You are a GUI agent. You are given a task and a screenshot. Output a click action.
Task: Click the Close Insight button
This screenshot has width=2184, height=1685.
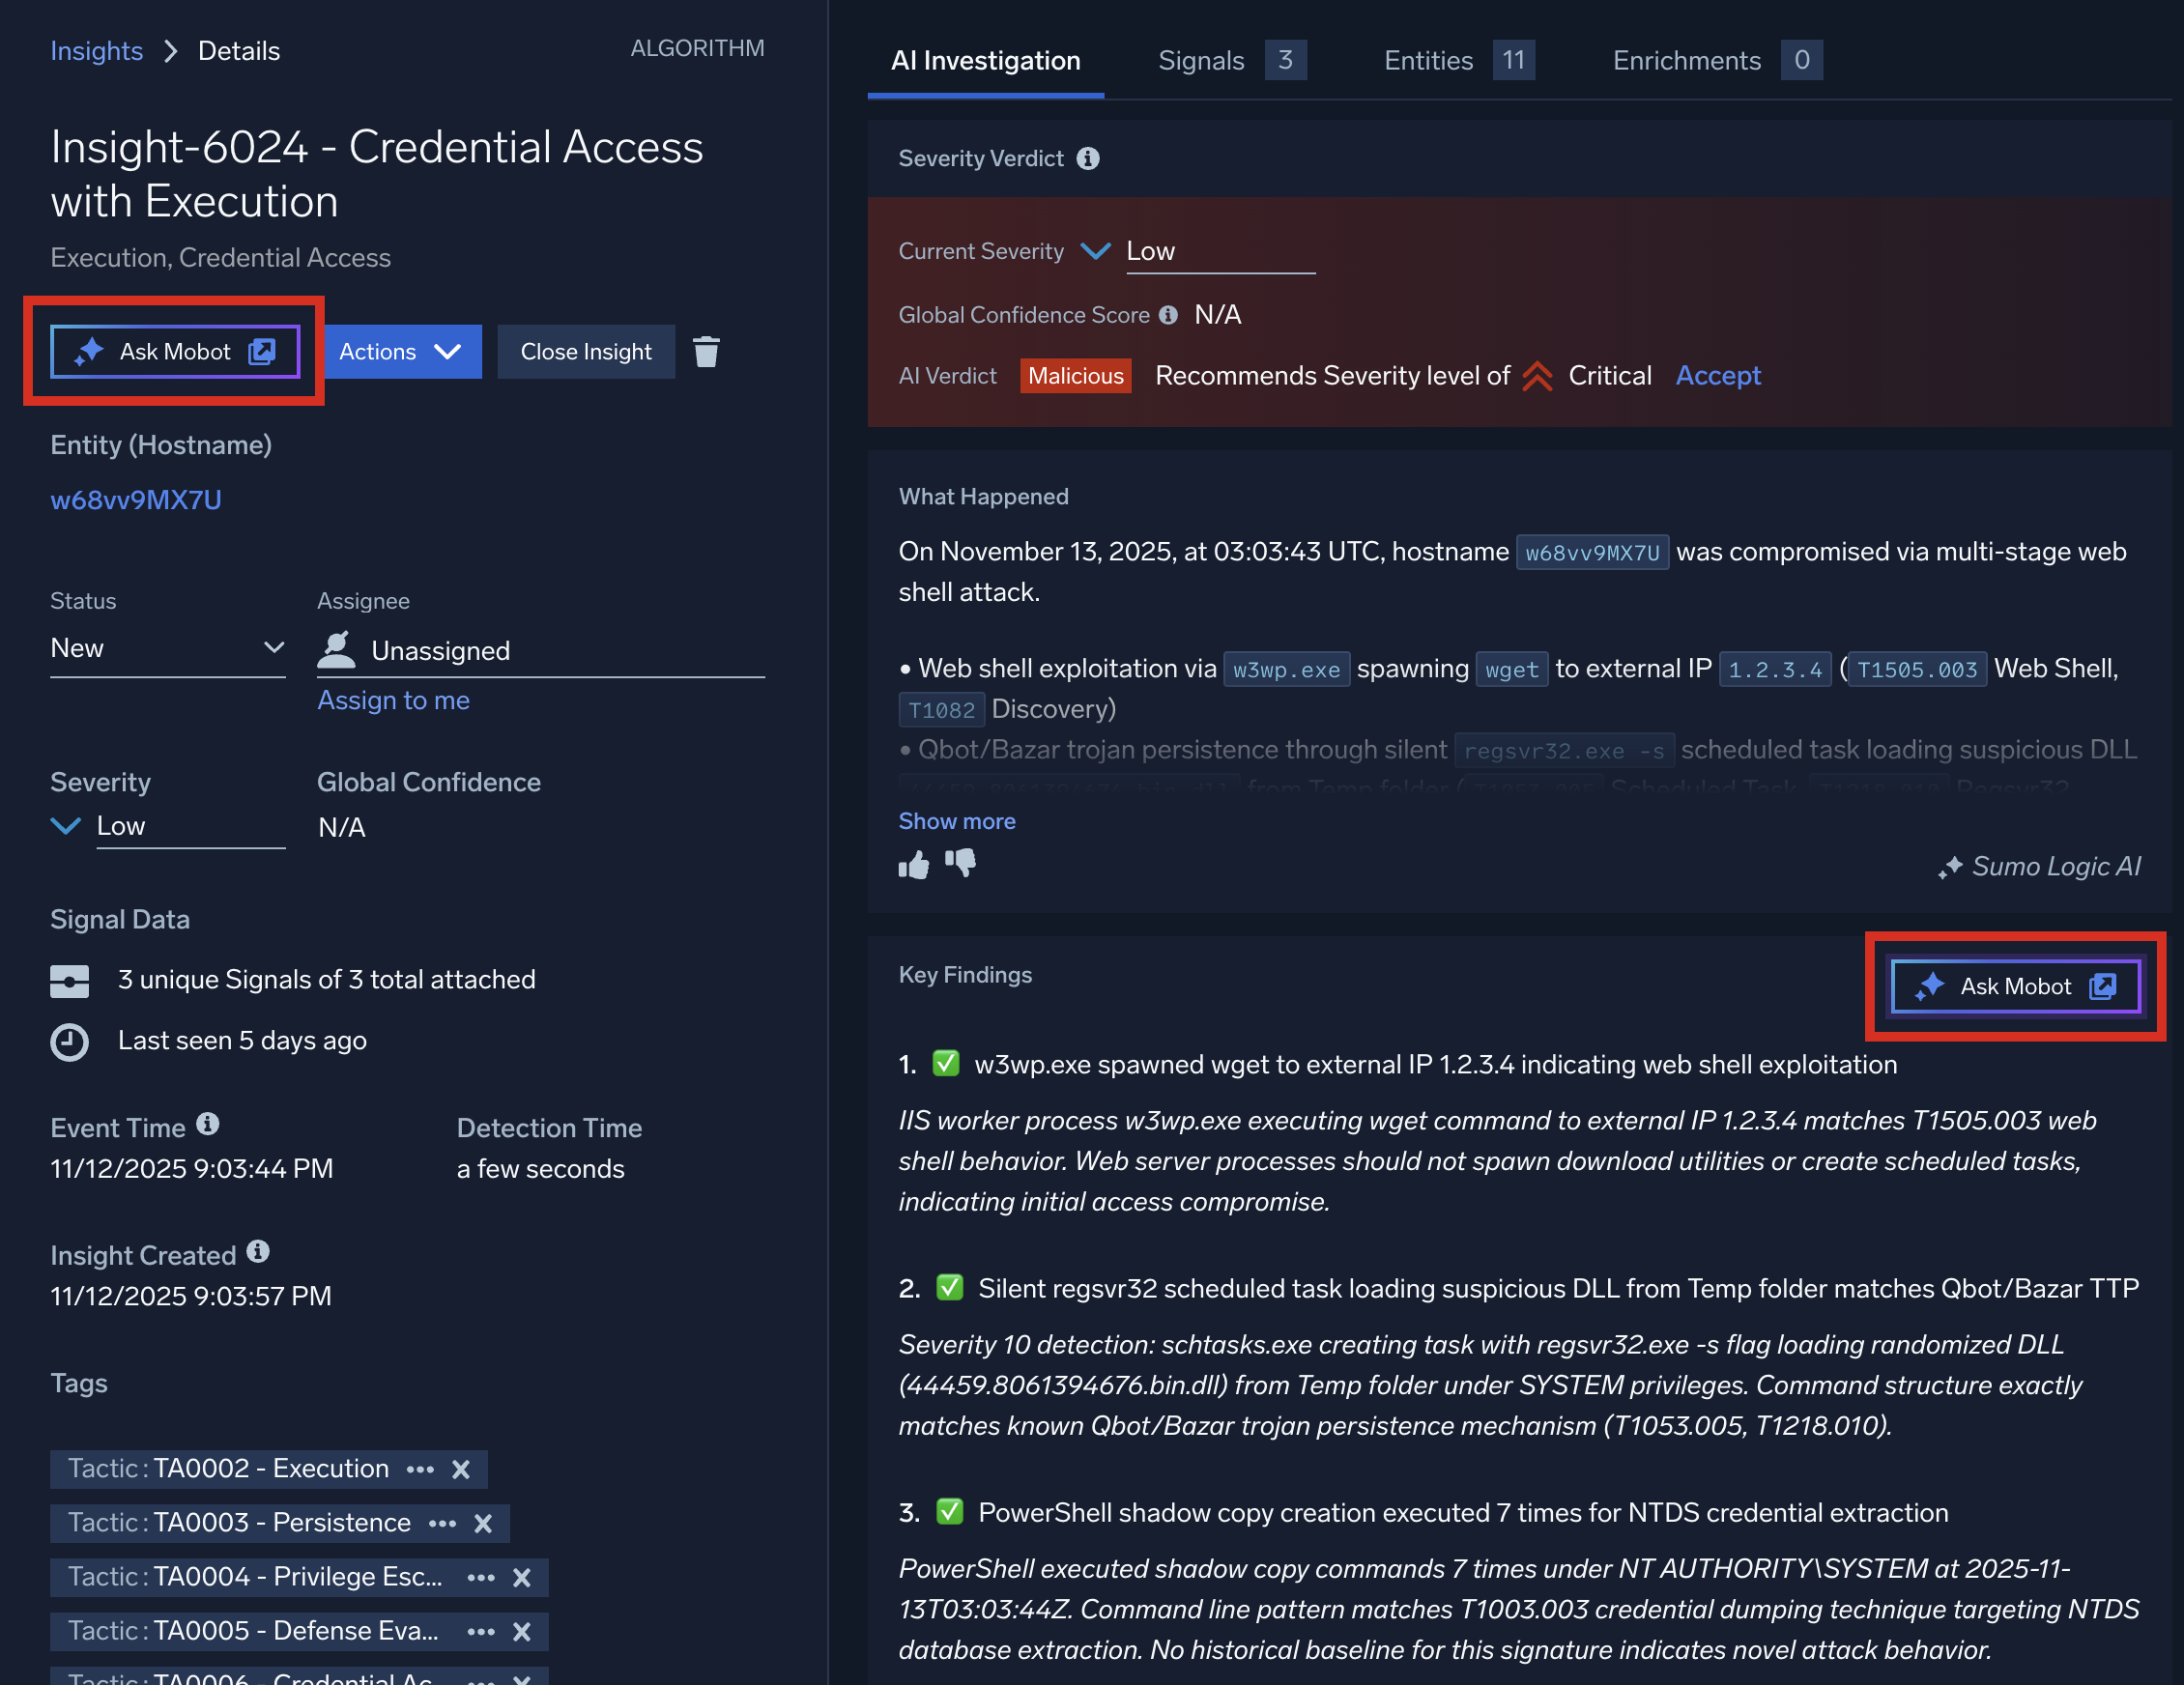pos(585,352)
